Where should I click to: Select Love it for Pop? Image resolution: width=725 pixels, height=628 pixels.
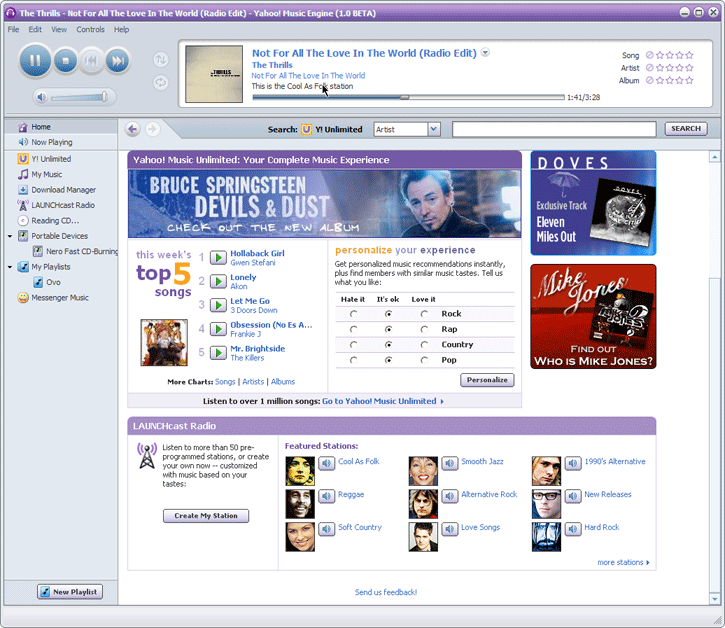(x=424, y=360)
